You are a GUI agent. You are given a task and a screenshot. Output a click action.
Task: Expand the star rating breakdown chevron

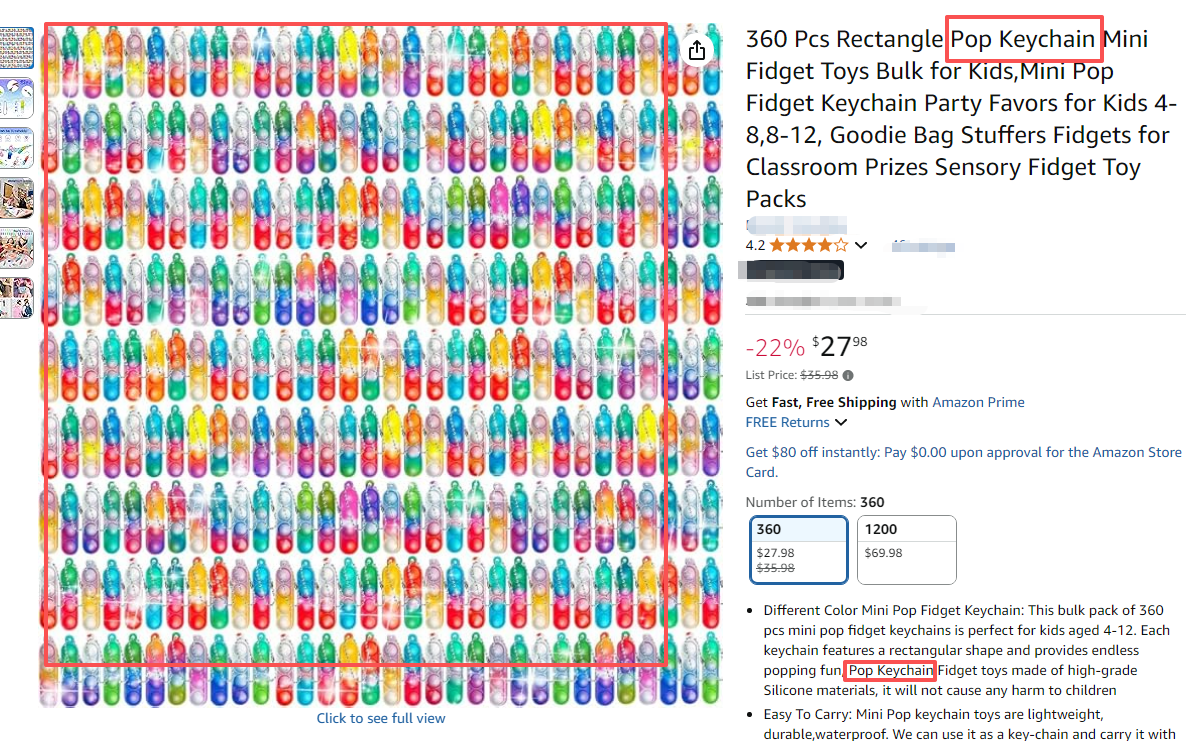[861, 246]
